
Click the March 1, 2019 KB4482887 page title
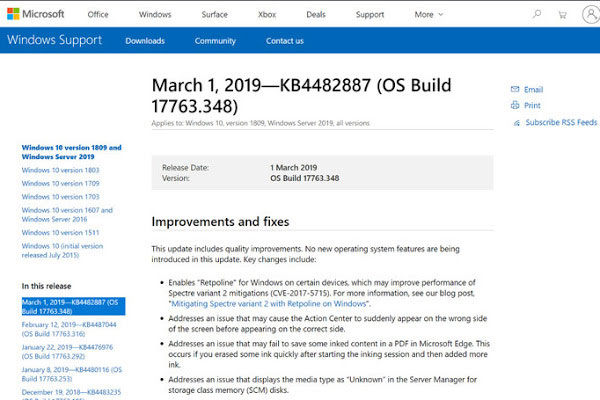(x=302, y=96)
